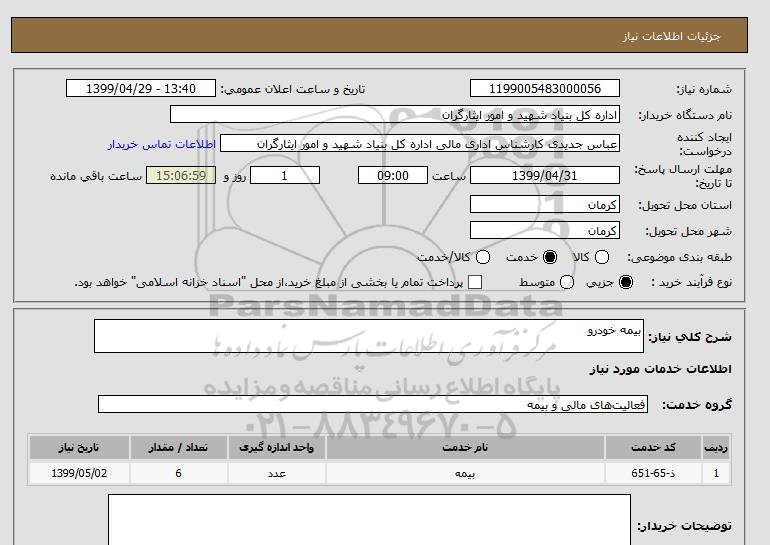770x545 pixels.
Task: Open the اطلاعات تماس خریدار link
Action: click(162, 144)
